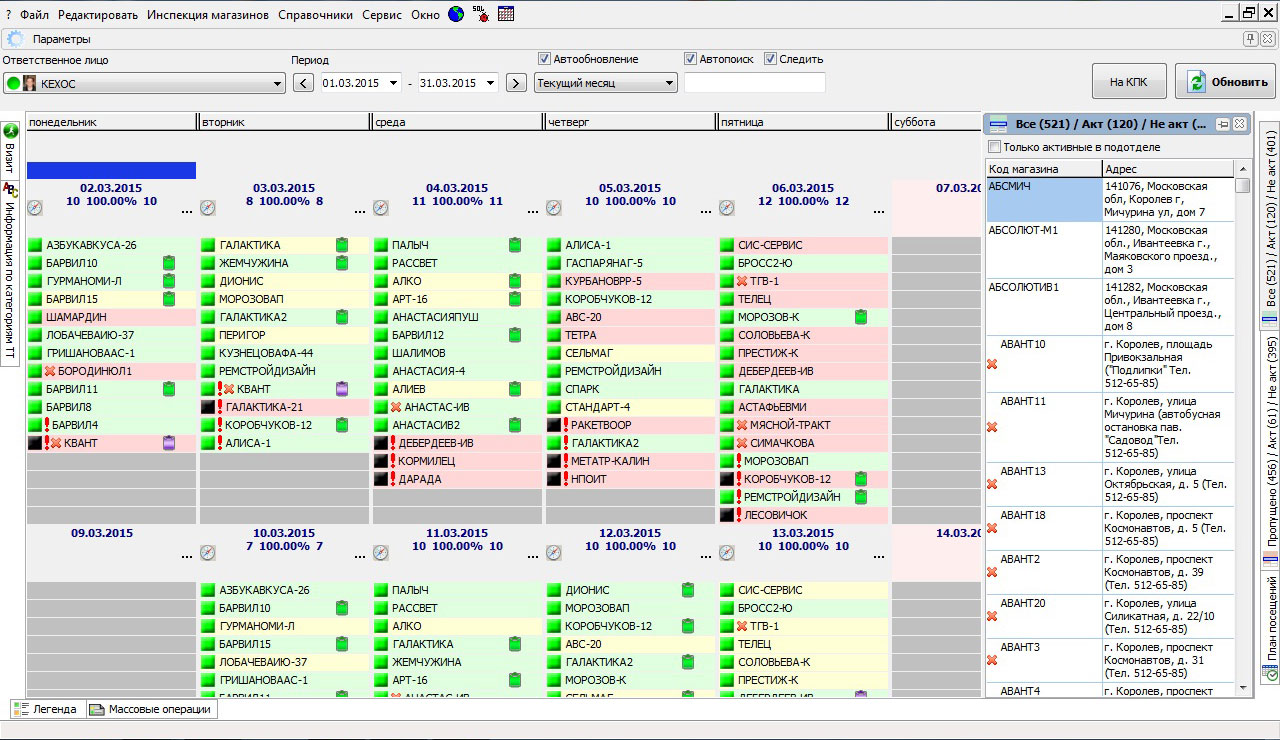Screen dimensions: 1280x740
Task: Click the На КПК button
Action: [x=1129, y=82]
